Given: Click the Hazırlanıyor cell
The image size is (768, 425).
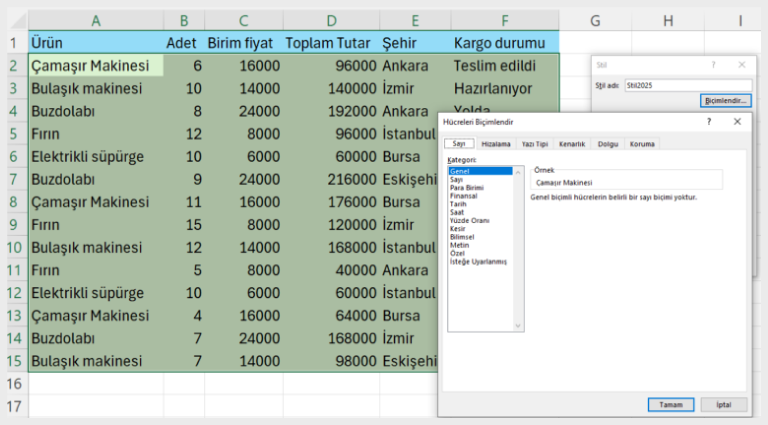Looking at the screenshot, I should (x=504, y=89).
